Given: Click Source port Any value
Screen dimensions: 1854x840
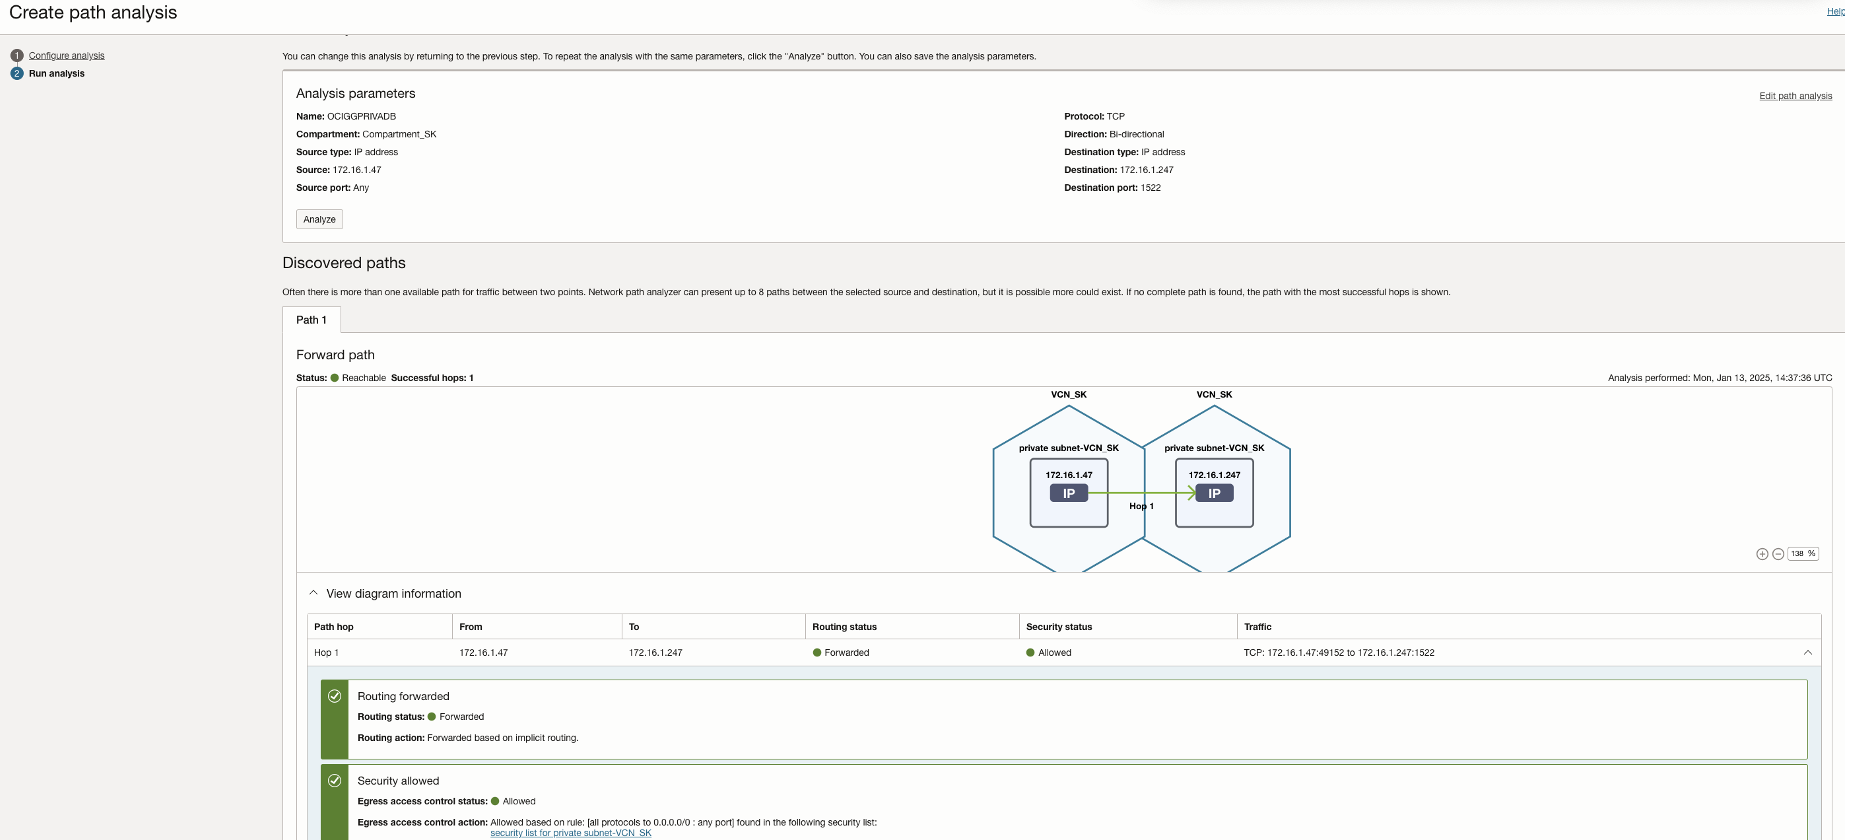Looking at the screenshot, I should [361, 188].
